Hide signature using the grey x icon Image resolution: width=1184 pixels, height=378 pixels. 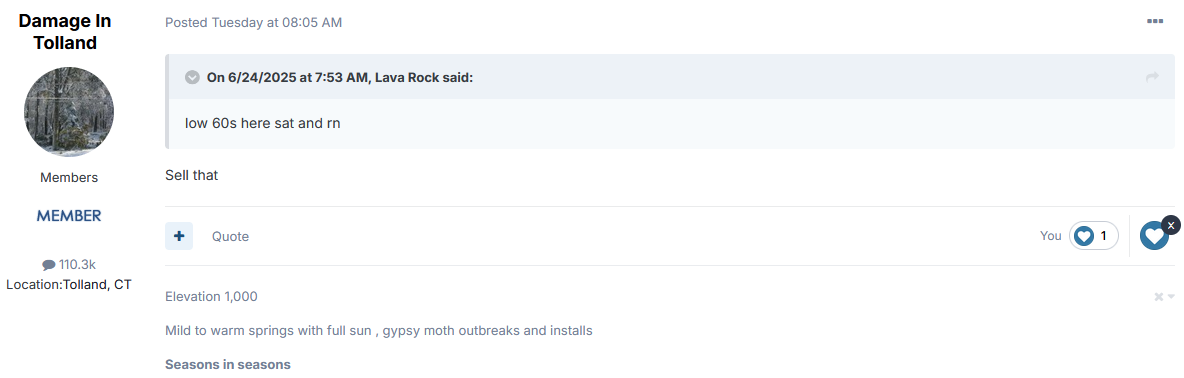(x=1159, y=297)
